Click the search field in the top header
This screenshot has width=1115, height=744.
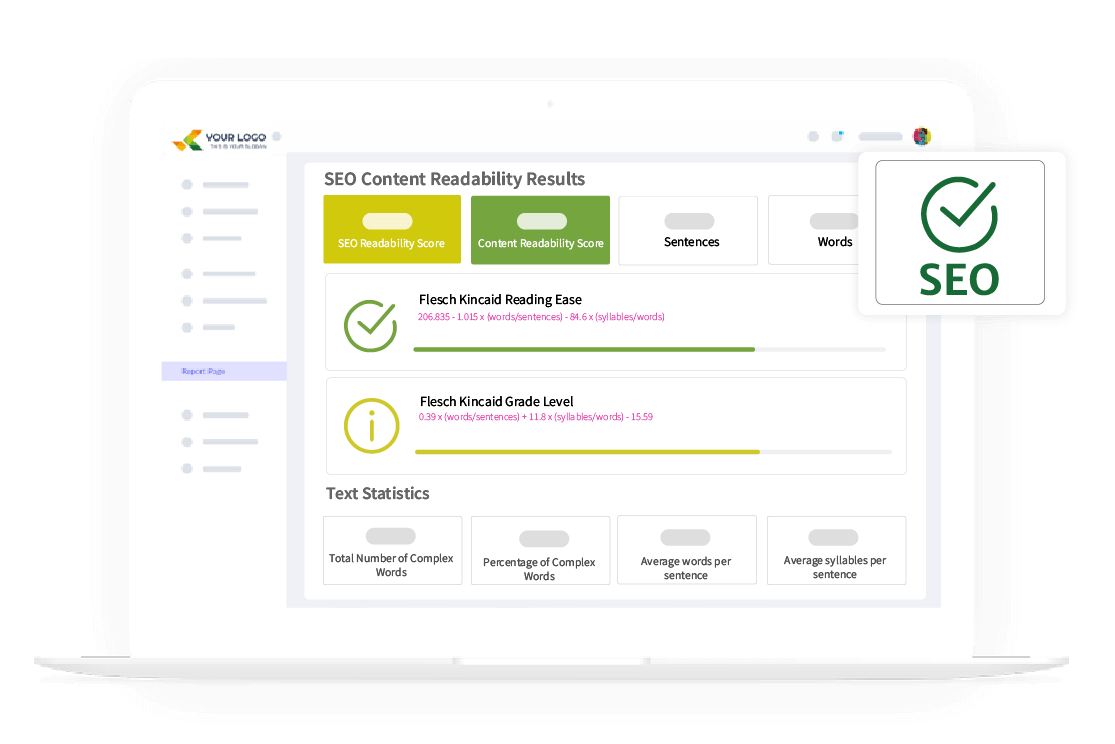pos(880,136)
